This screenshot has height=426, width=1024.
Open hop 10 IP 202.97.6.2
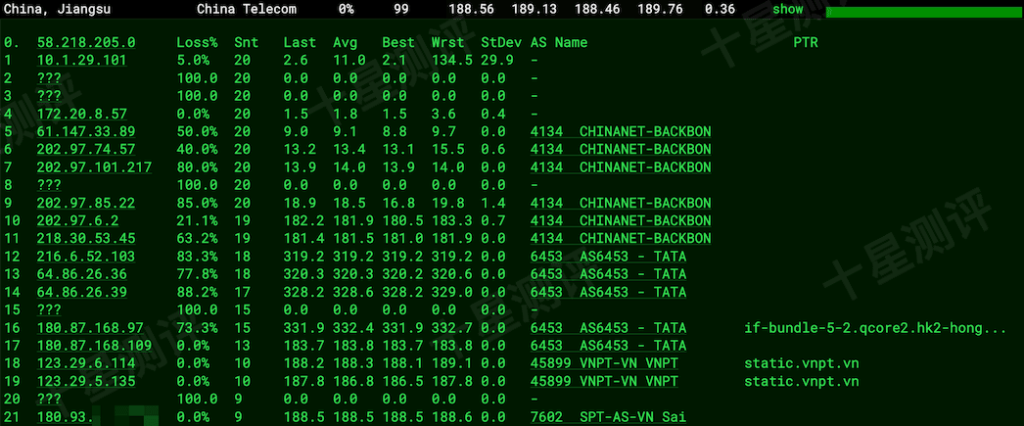pos(78,220)
